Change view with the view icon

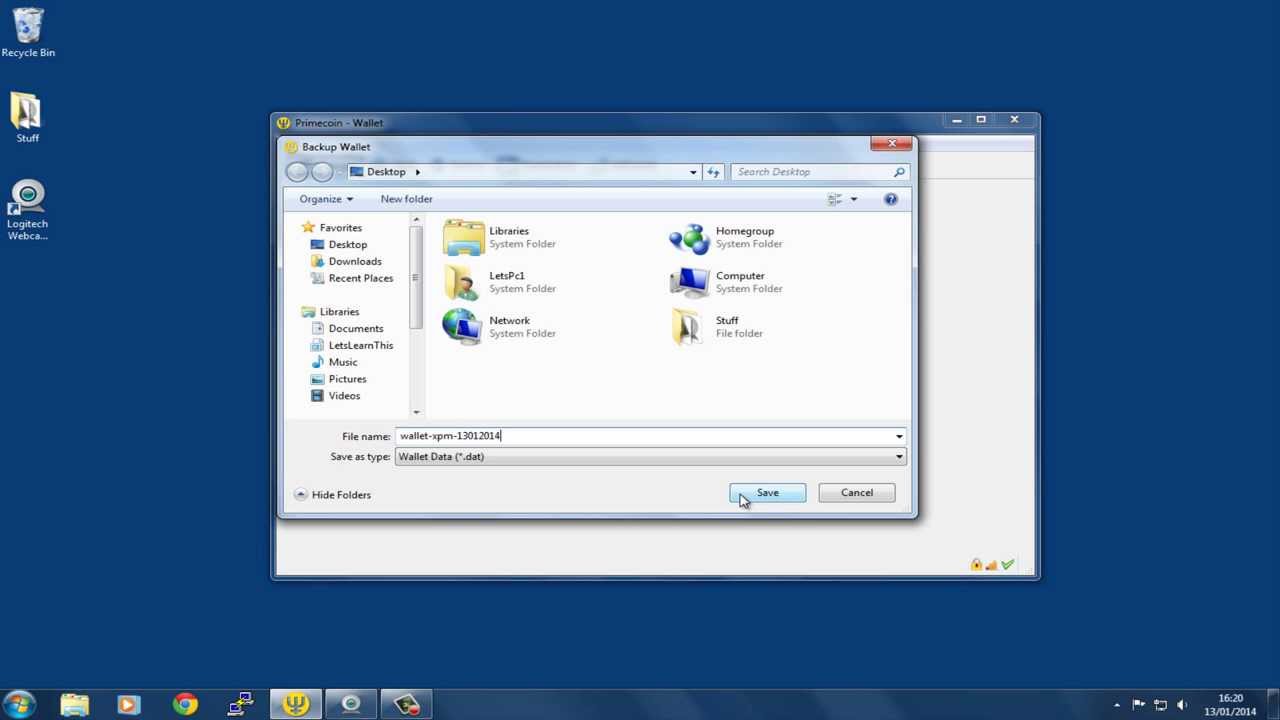click(x=835, y=199)
